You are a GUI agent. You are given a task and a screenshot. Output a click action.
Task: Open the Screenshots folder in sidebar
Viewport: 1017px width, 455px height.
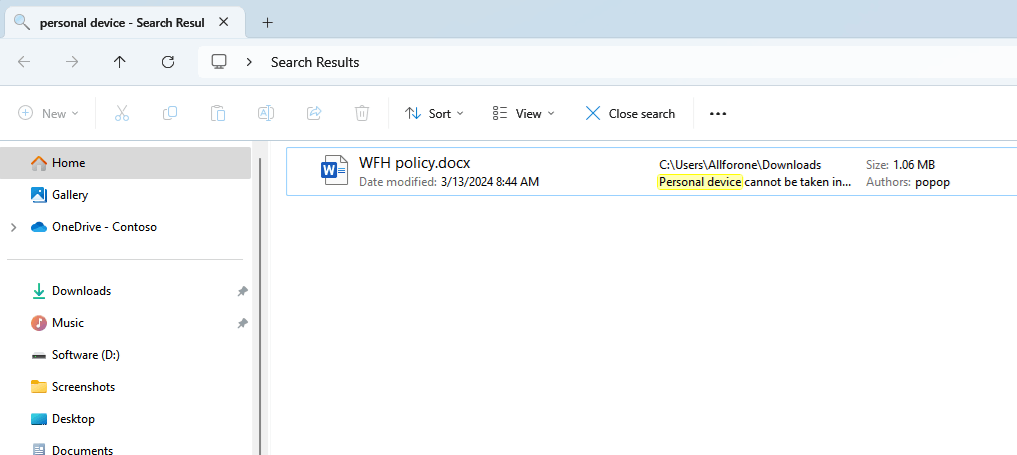(83, 387)
